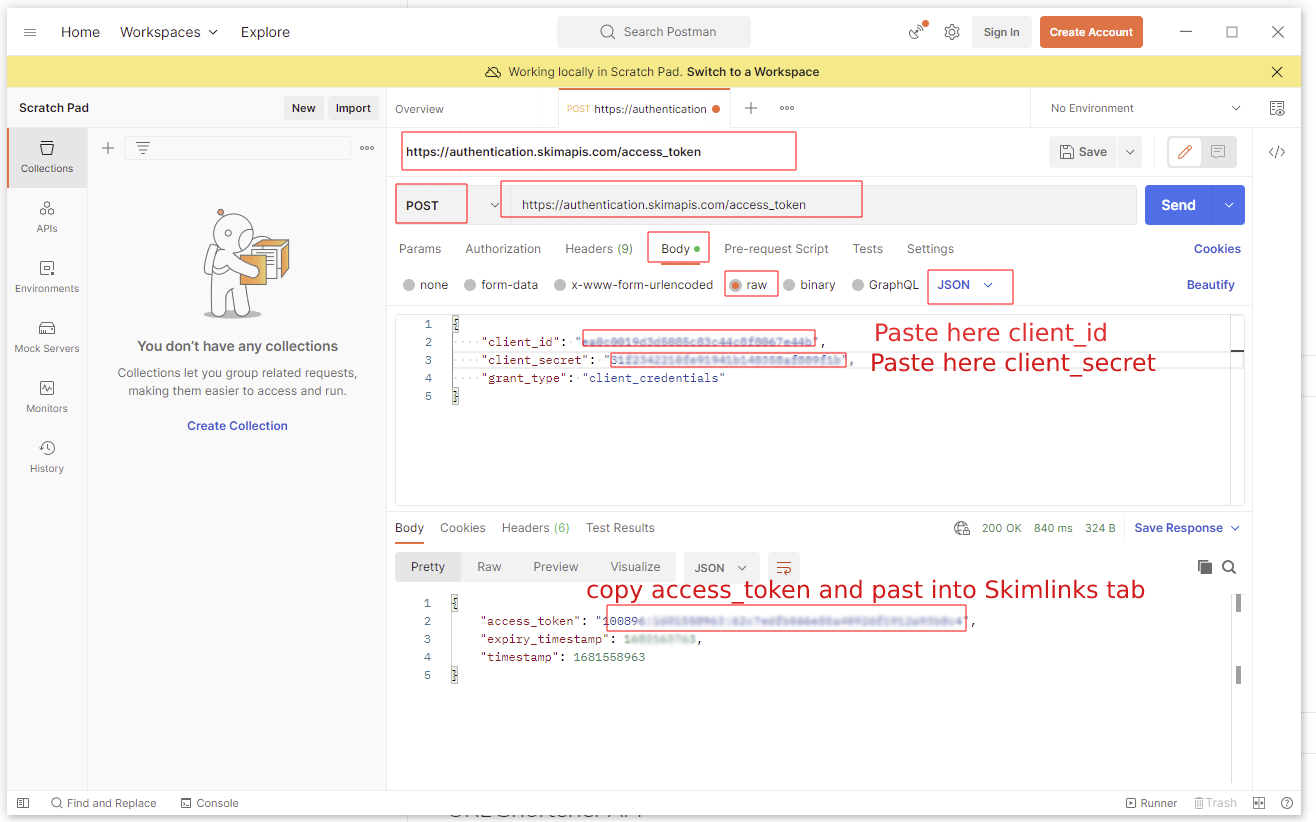Open the code snippet panel icon
The image size is (1316, 822).
tap(1277, 152)
